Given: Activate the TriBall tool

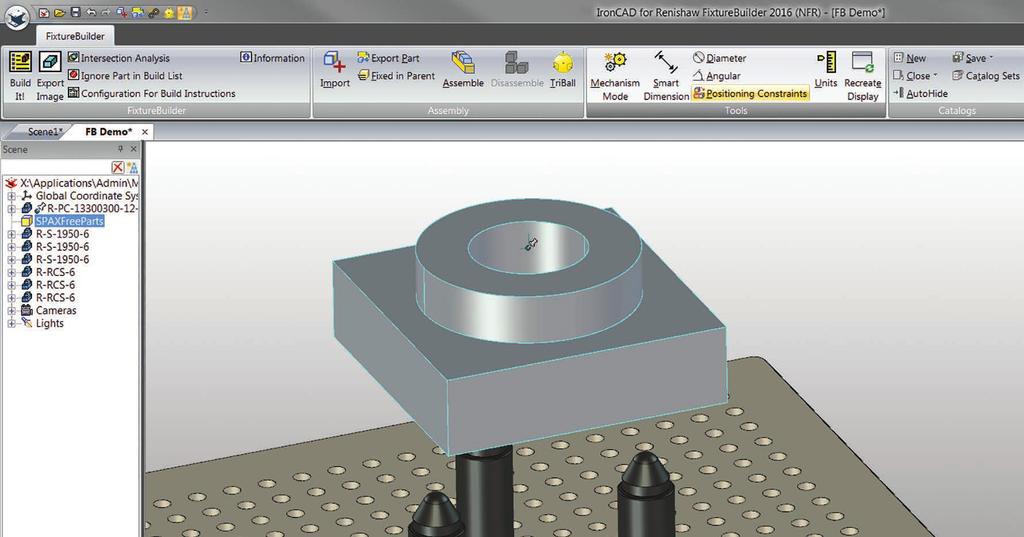Looking at the screenshot, I should click(563, 70).
